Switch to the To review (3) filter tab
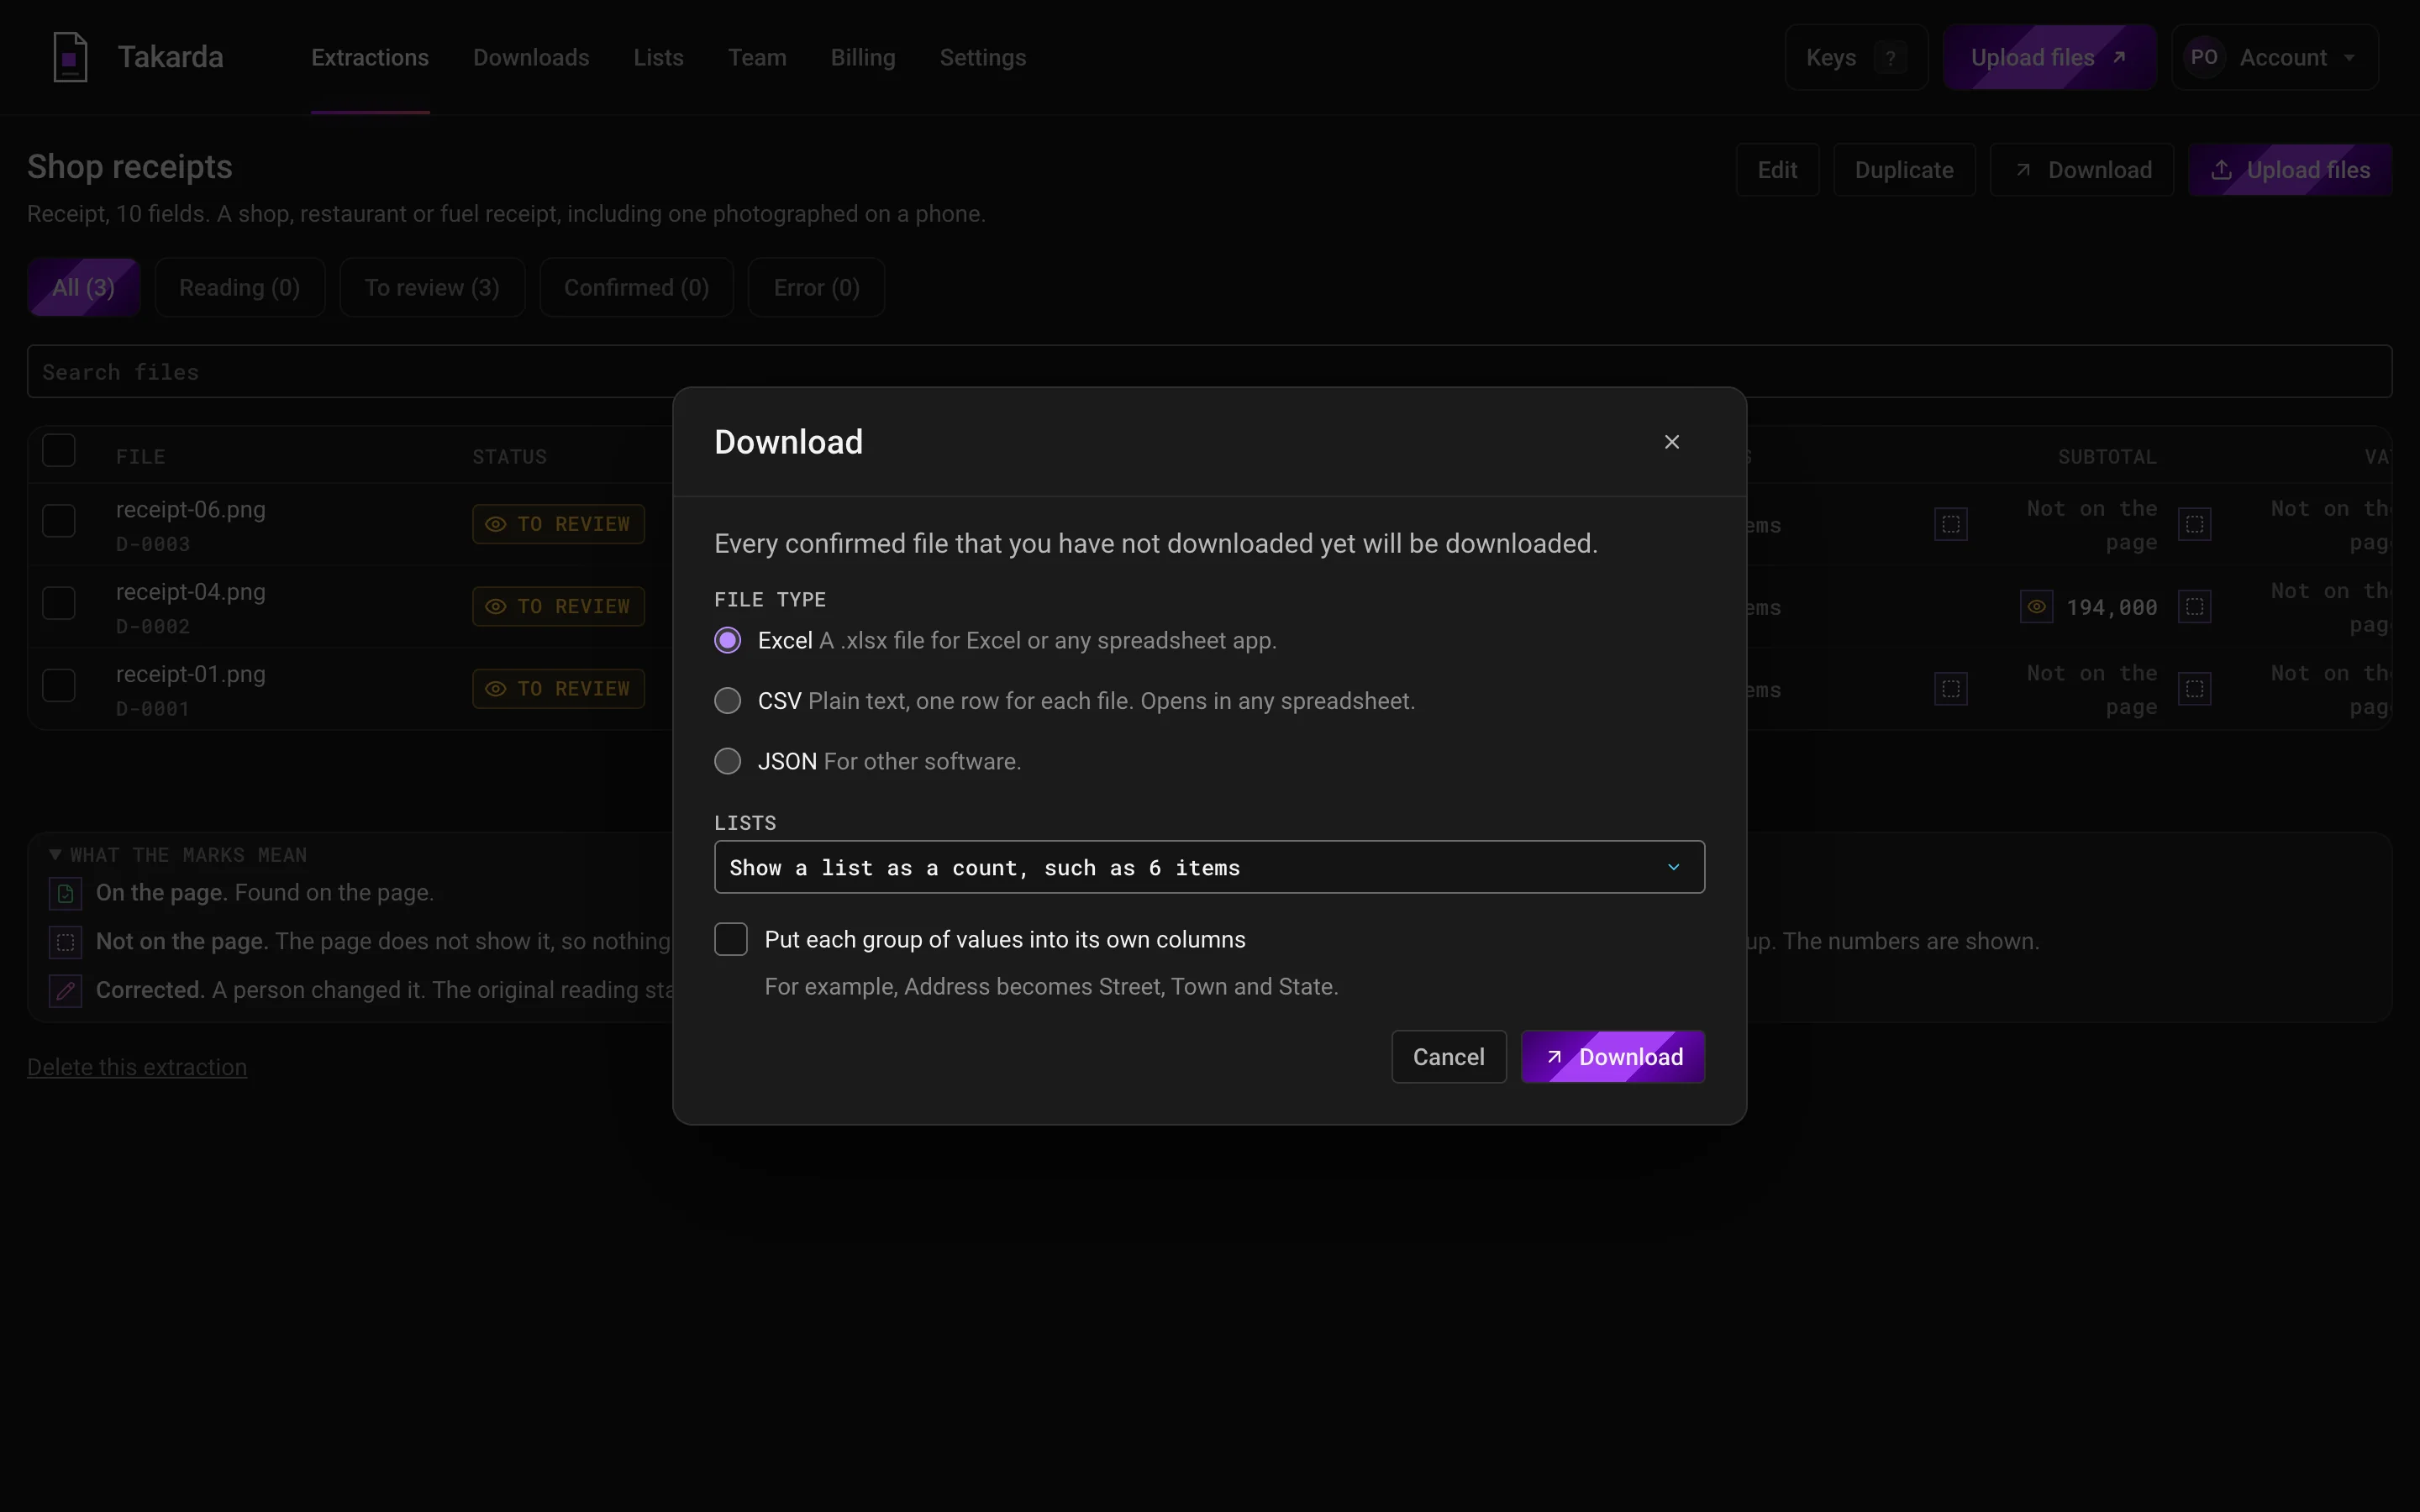 (x=432, y=288)
